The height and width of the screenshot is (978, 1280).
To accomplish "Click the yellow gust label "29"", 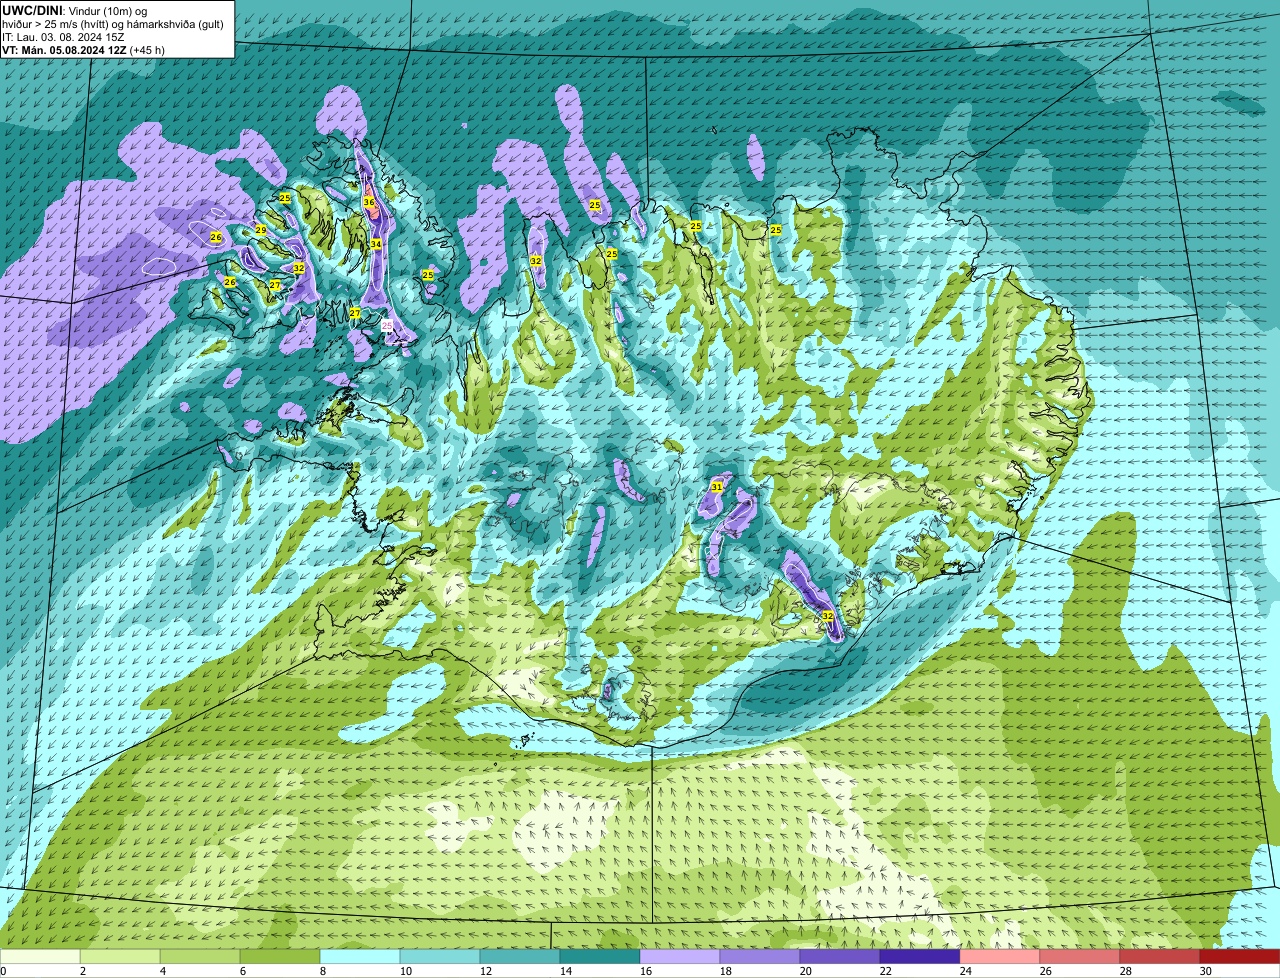I will click(x=261, y=230).
